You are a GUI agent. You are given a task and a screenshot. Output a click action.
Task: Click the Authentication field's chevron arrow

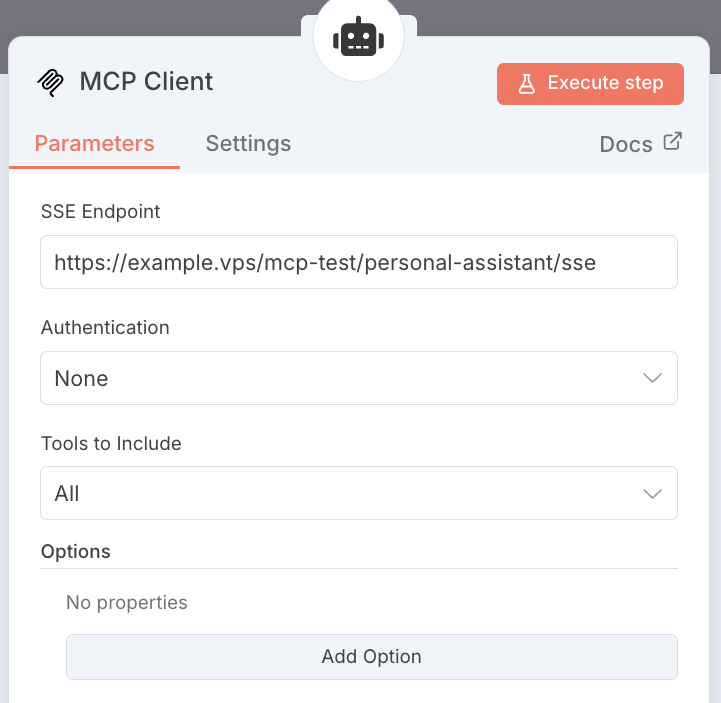point(652,379)
